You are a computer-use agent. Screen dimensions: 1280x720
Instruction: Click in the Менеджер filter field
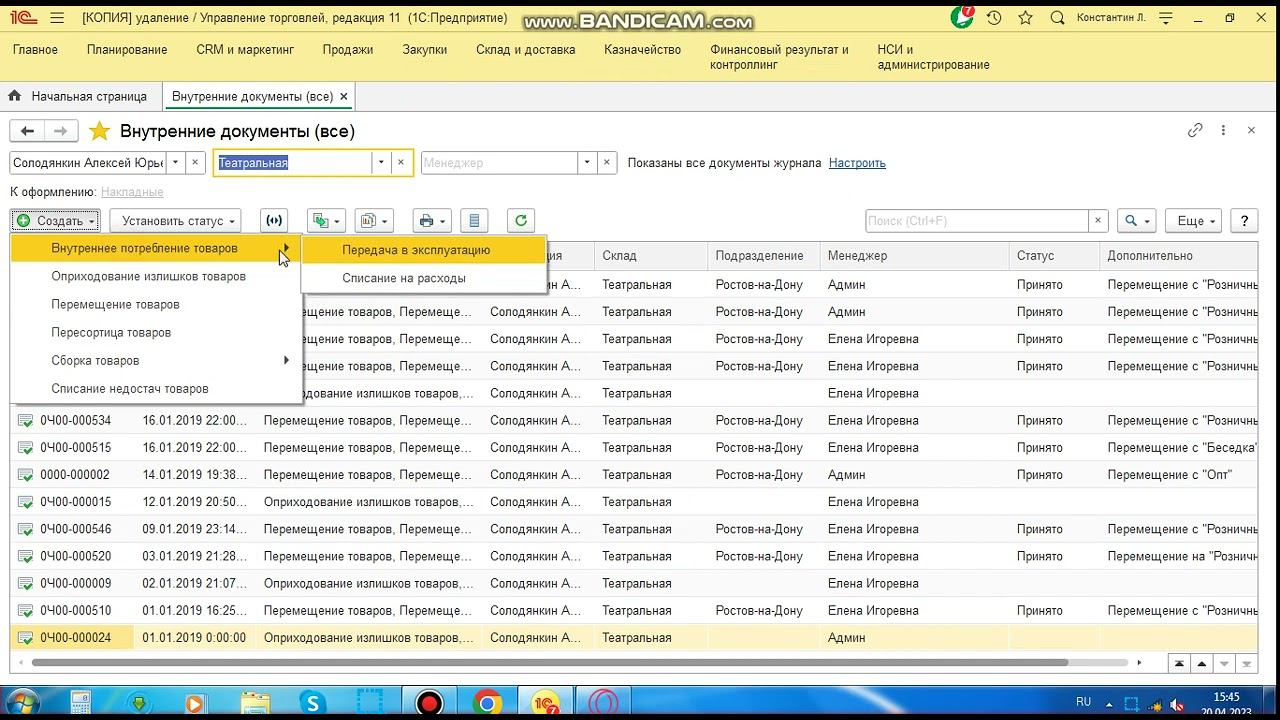(x=499, y=163)
